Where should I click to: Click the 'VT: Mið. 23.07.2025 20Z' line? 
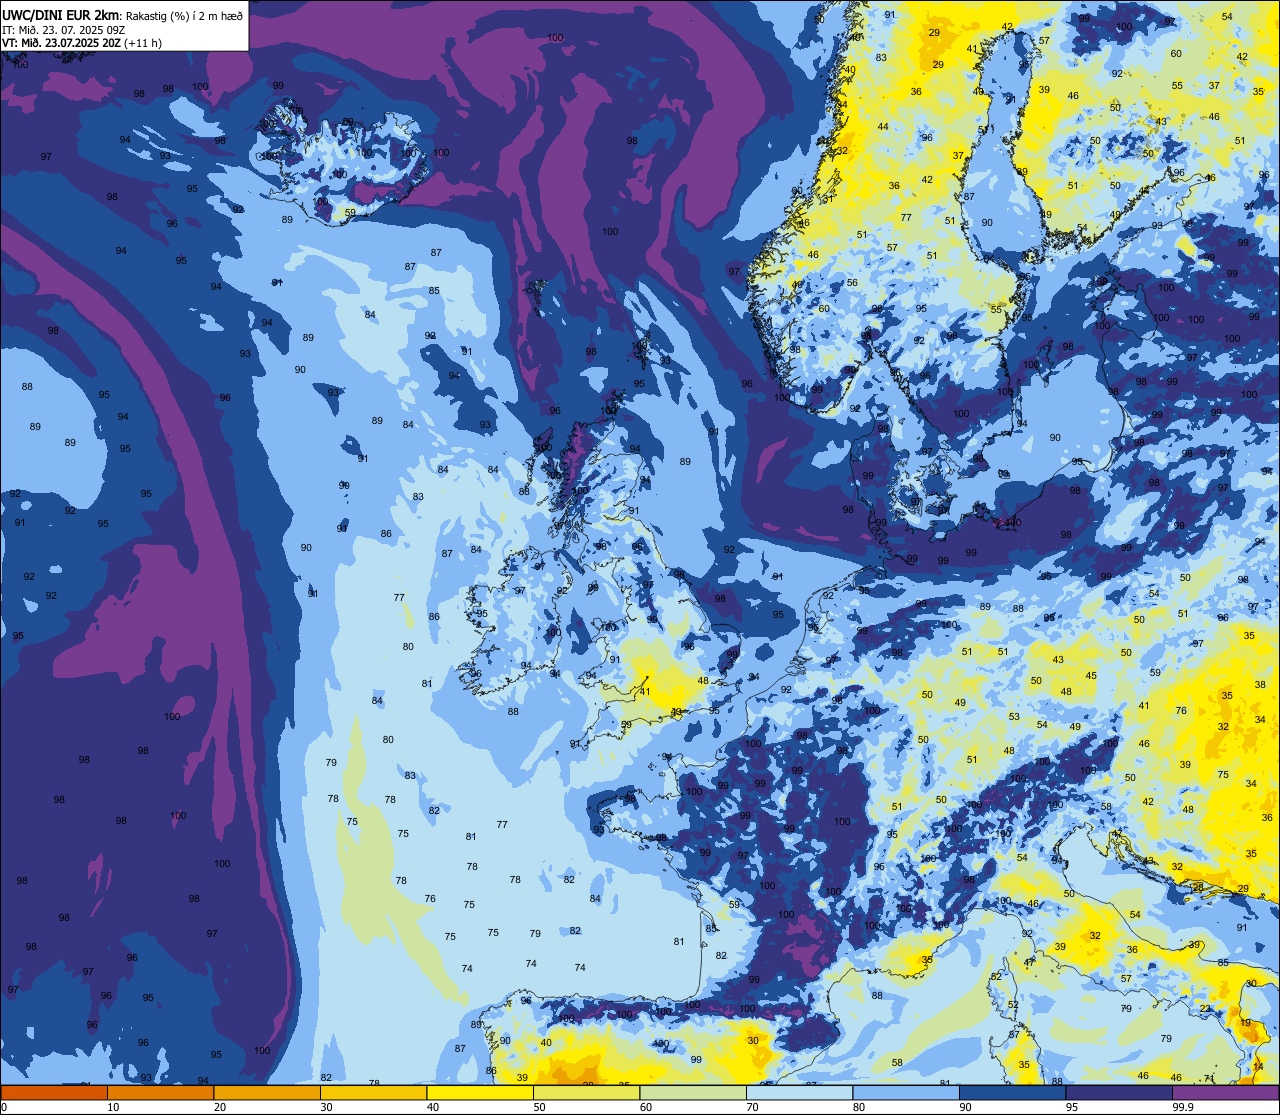62,43
